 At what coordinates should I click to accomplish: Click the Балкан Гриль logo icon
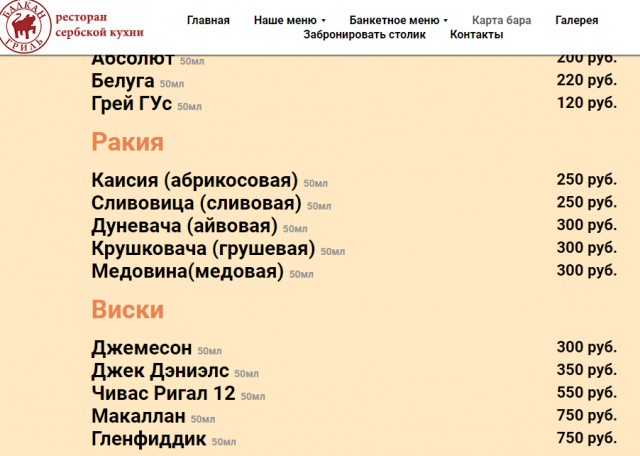pos(25,26)
